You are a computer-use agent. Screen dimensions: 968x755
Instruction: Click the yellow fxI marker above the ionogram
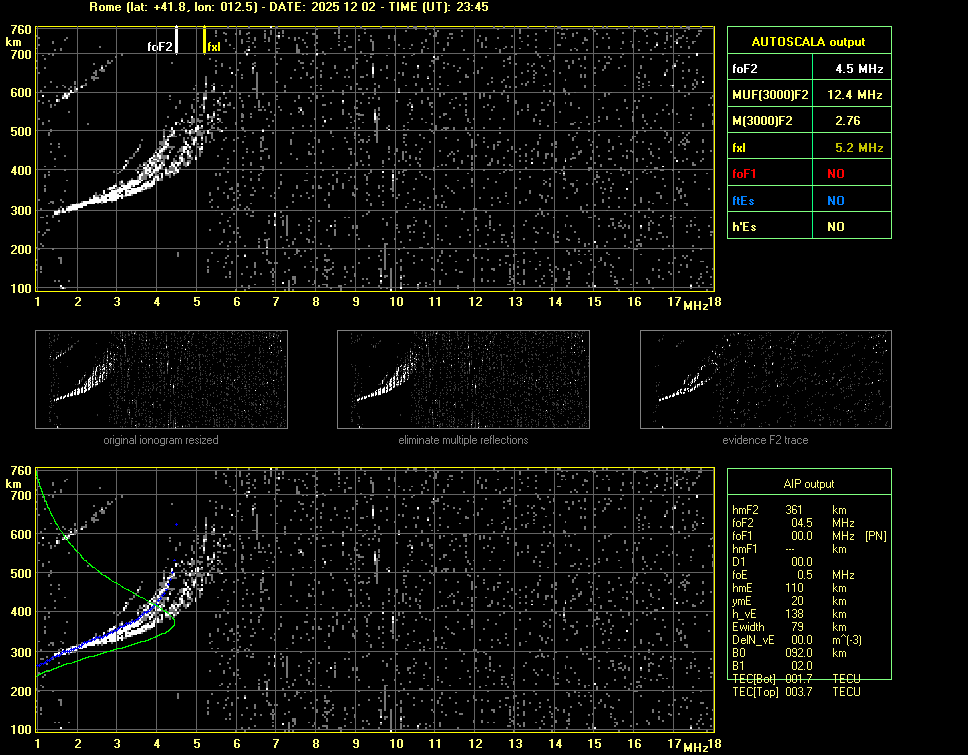[205, 40]
